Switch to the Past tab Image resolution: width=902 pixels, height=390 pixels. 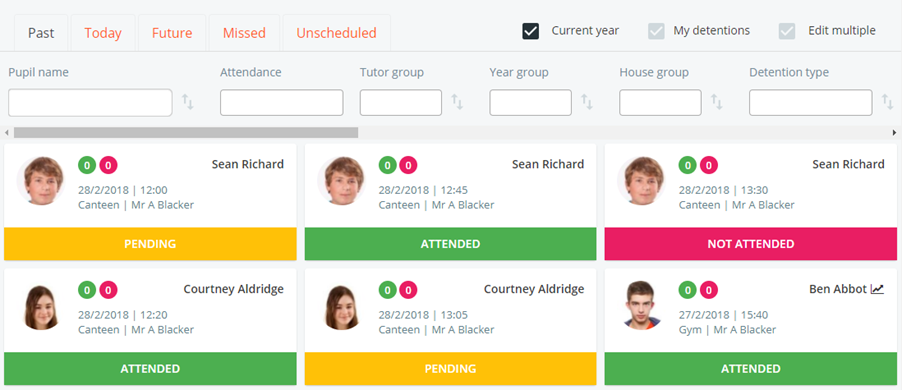(41, 33)
